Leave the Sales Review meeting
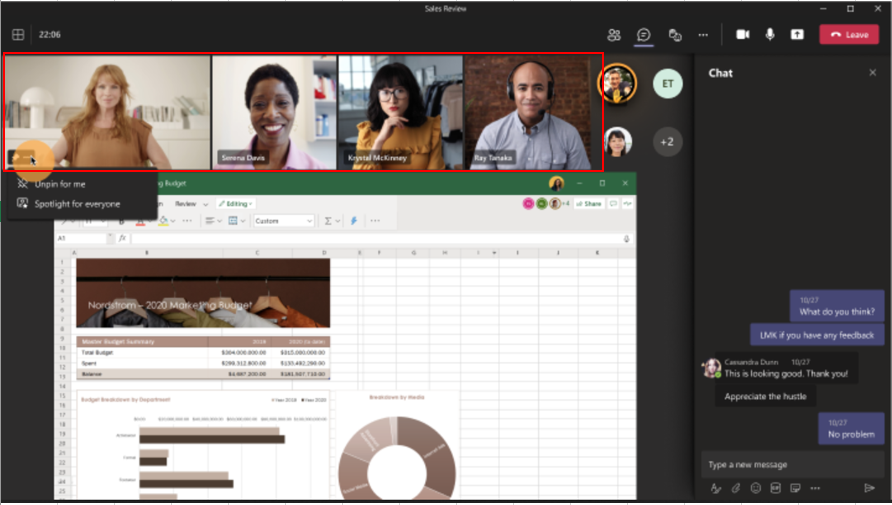The image size is (892, 505). [849, 35]
